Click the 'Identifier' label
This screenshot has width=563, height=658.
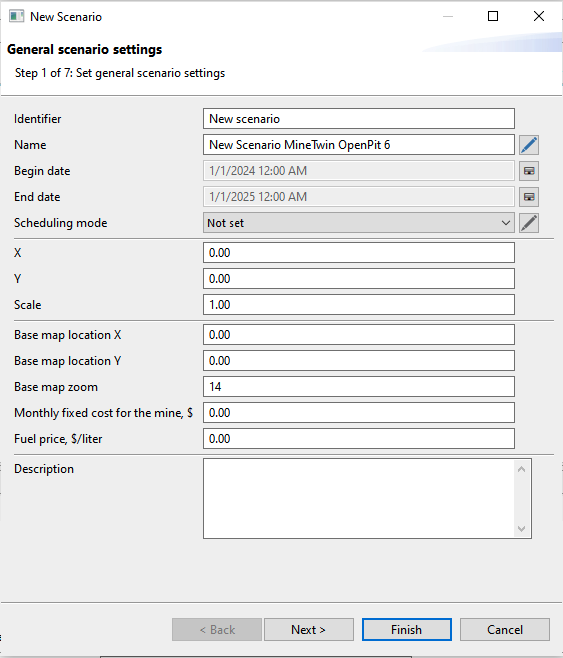pyautogui.click(x=38, y=119)
